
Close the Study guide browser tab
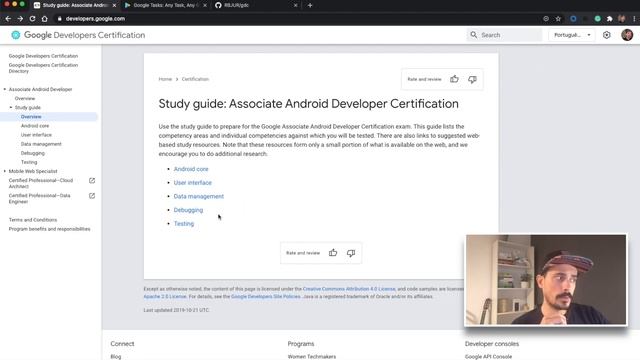[114, 5]
